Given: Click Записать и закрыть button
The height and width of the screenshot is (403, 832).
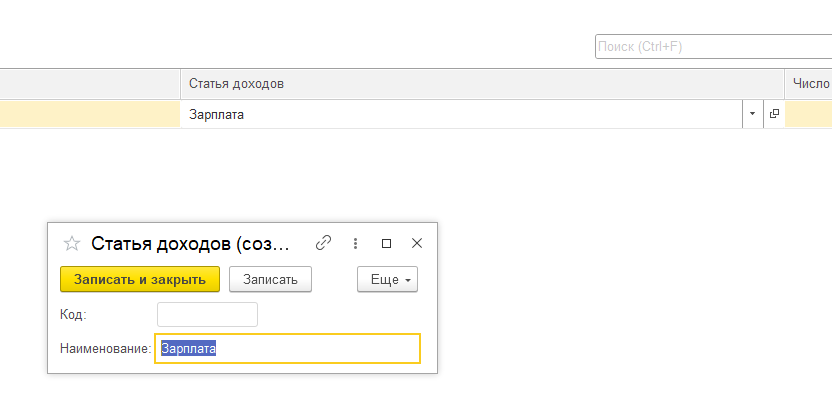Looking at the screenshot, I should [x=140, y=279].
